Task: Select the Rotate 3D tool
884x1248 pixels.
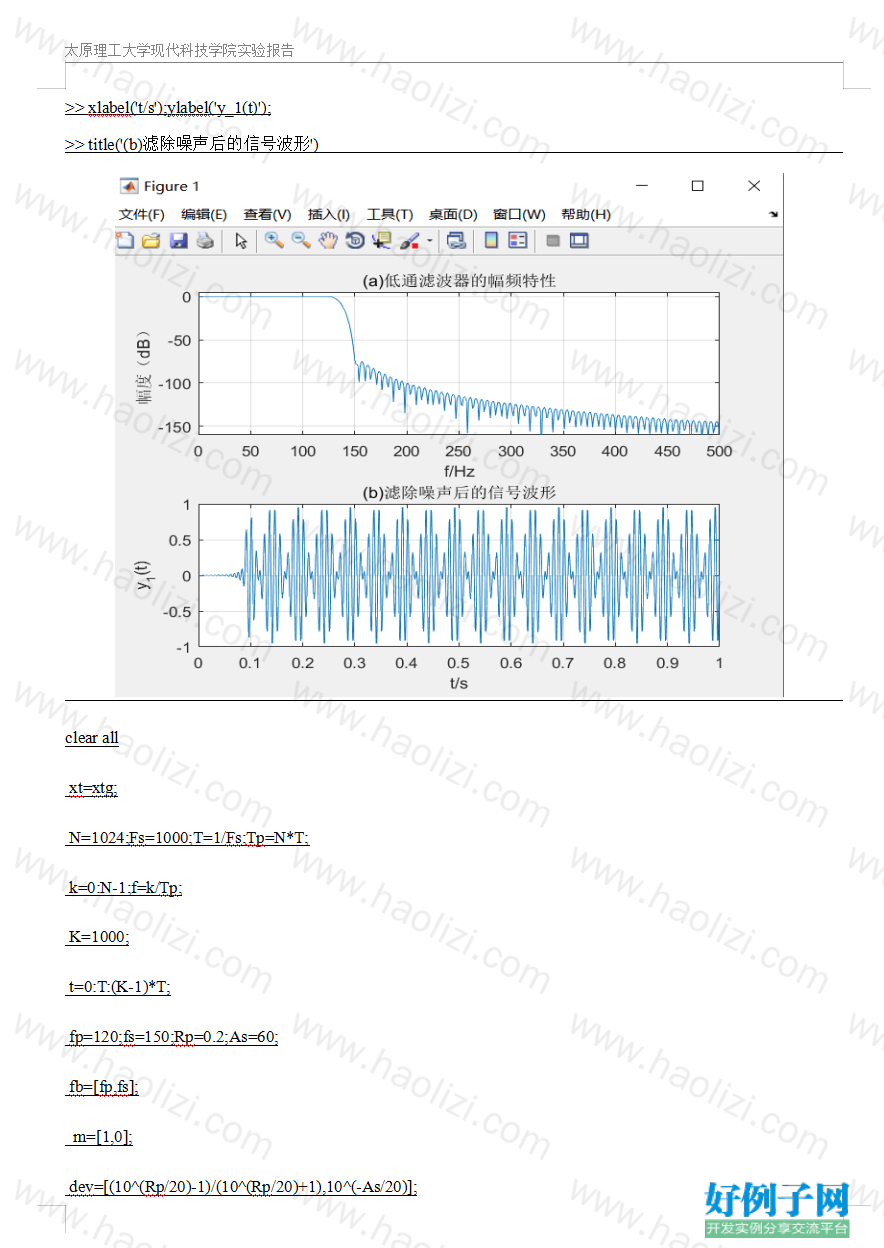Action: click(355, 240)
